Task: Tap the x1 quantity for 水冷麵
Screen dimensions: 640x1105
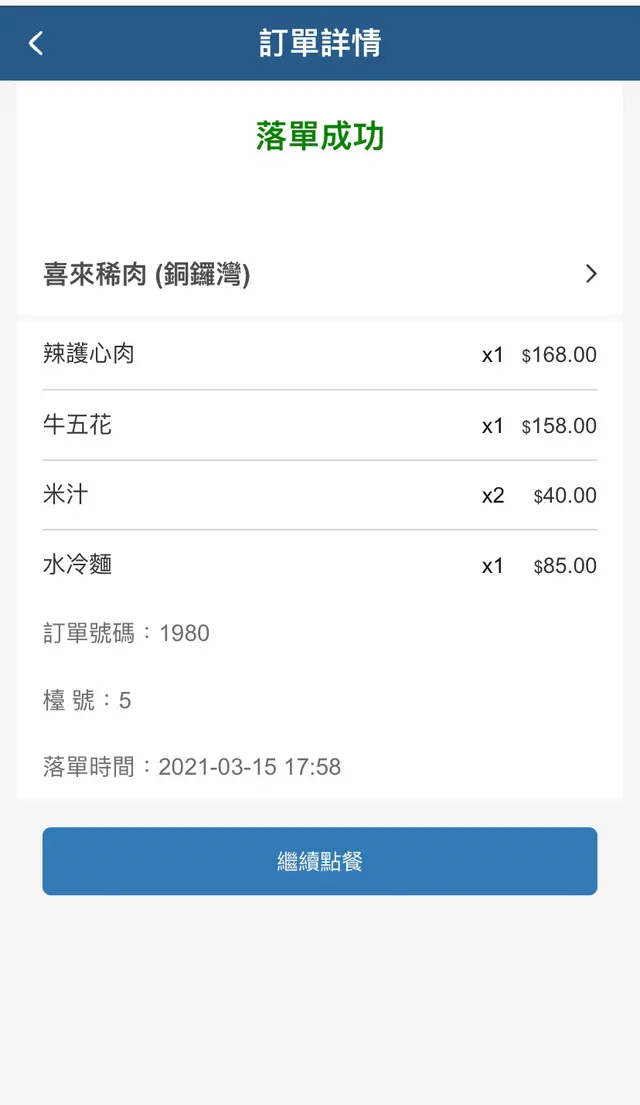Action: coord(493,566)
